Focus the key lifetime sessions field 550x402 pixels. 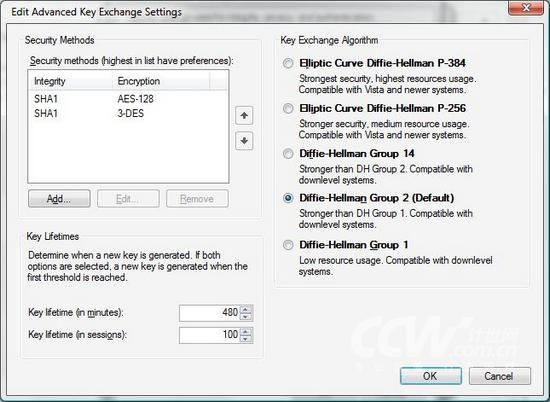coord(210,335)
